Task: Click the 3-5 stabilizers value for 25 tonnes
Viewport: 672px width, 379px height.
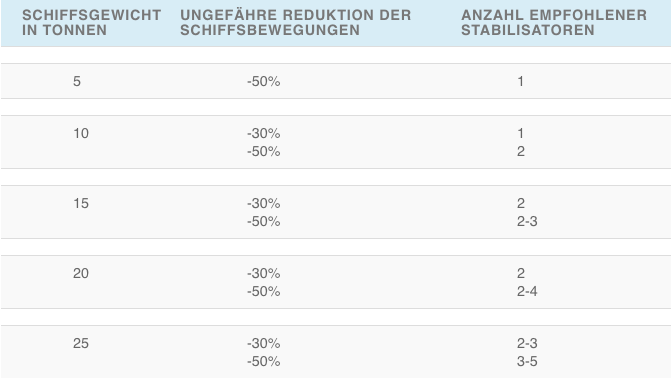Action: coord(527,361)
